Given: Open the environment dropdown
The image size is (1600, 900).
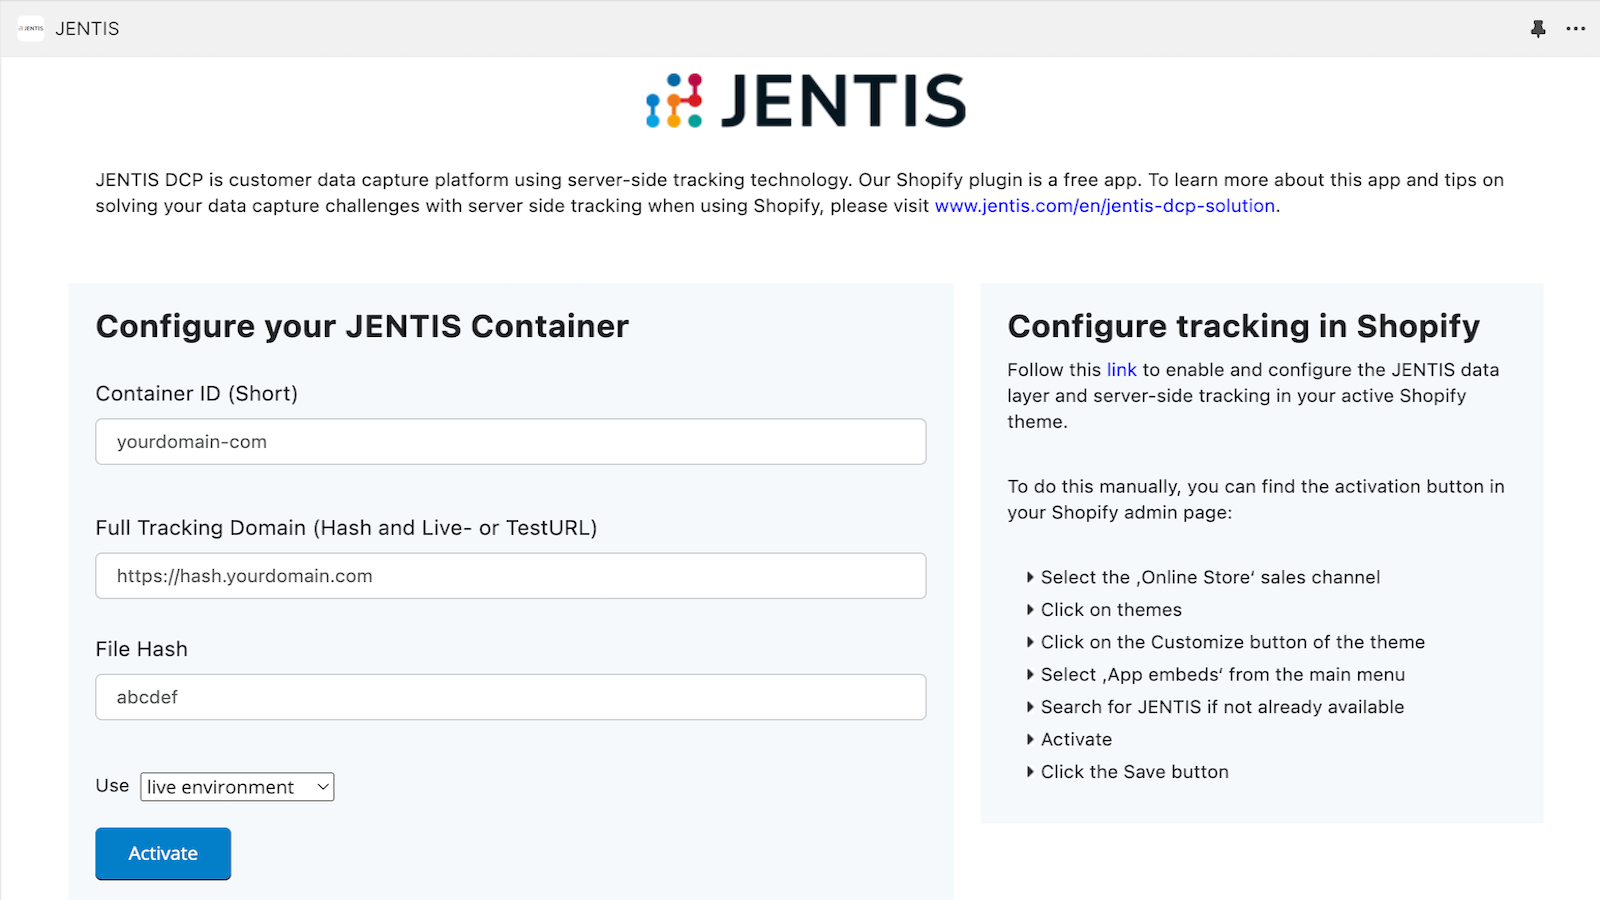Looking at the screenshot, I should pos(237,787).
